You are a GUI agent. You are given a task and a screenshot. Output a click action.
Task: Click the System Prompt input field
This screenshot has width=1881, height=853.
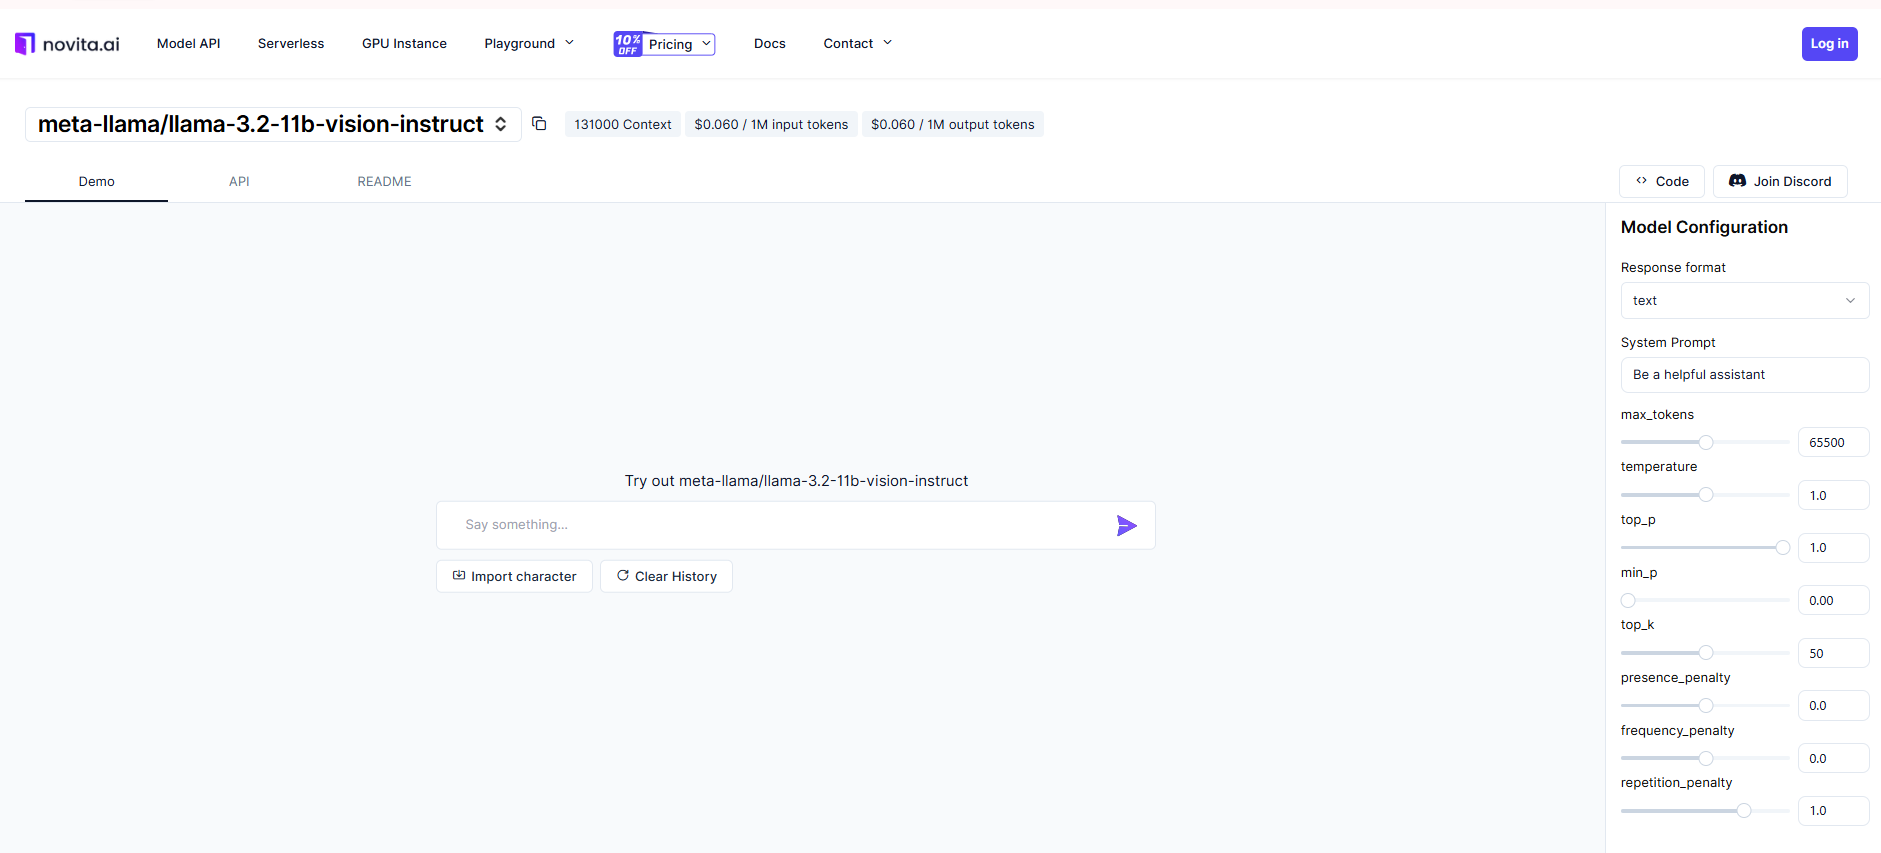pos(1745,375)
